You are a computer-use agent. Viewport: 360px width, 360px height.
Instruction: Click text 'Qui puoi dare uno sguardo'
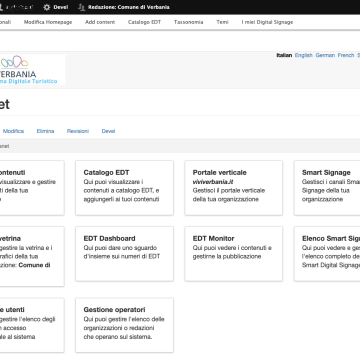click(120, 248)
